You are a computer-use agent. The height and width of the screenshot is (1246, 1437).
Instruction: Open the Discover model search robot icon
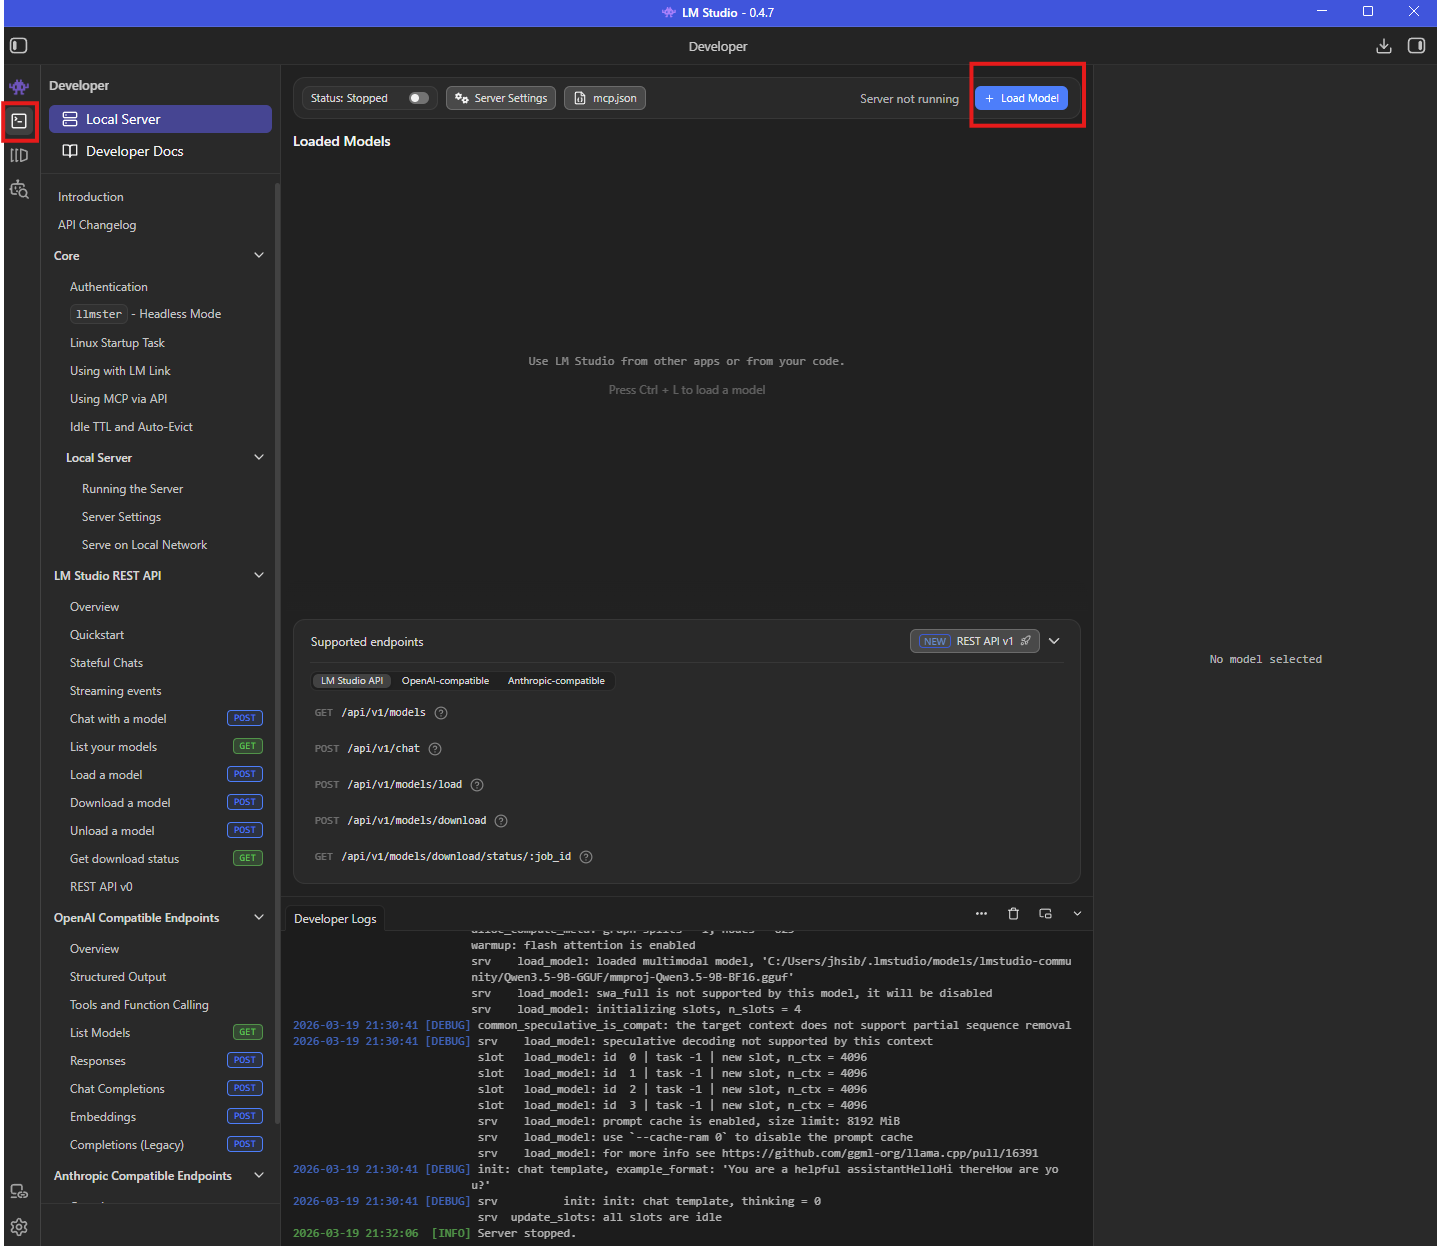[x=19, y=189]
